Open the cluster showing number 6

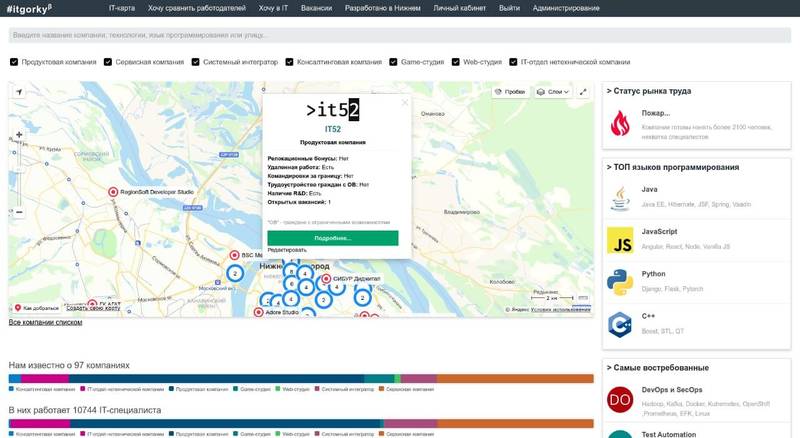tap(291, 284)
